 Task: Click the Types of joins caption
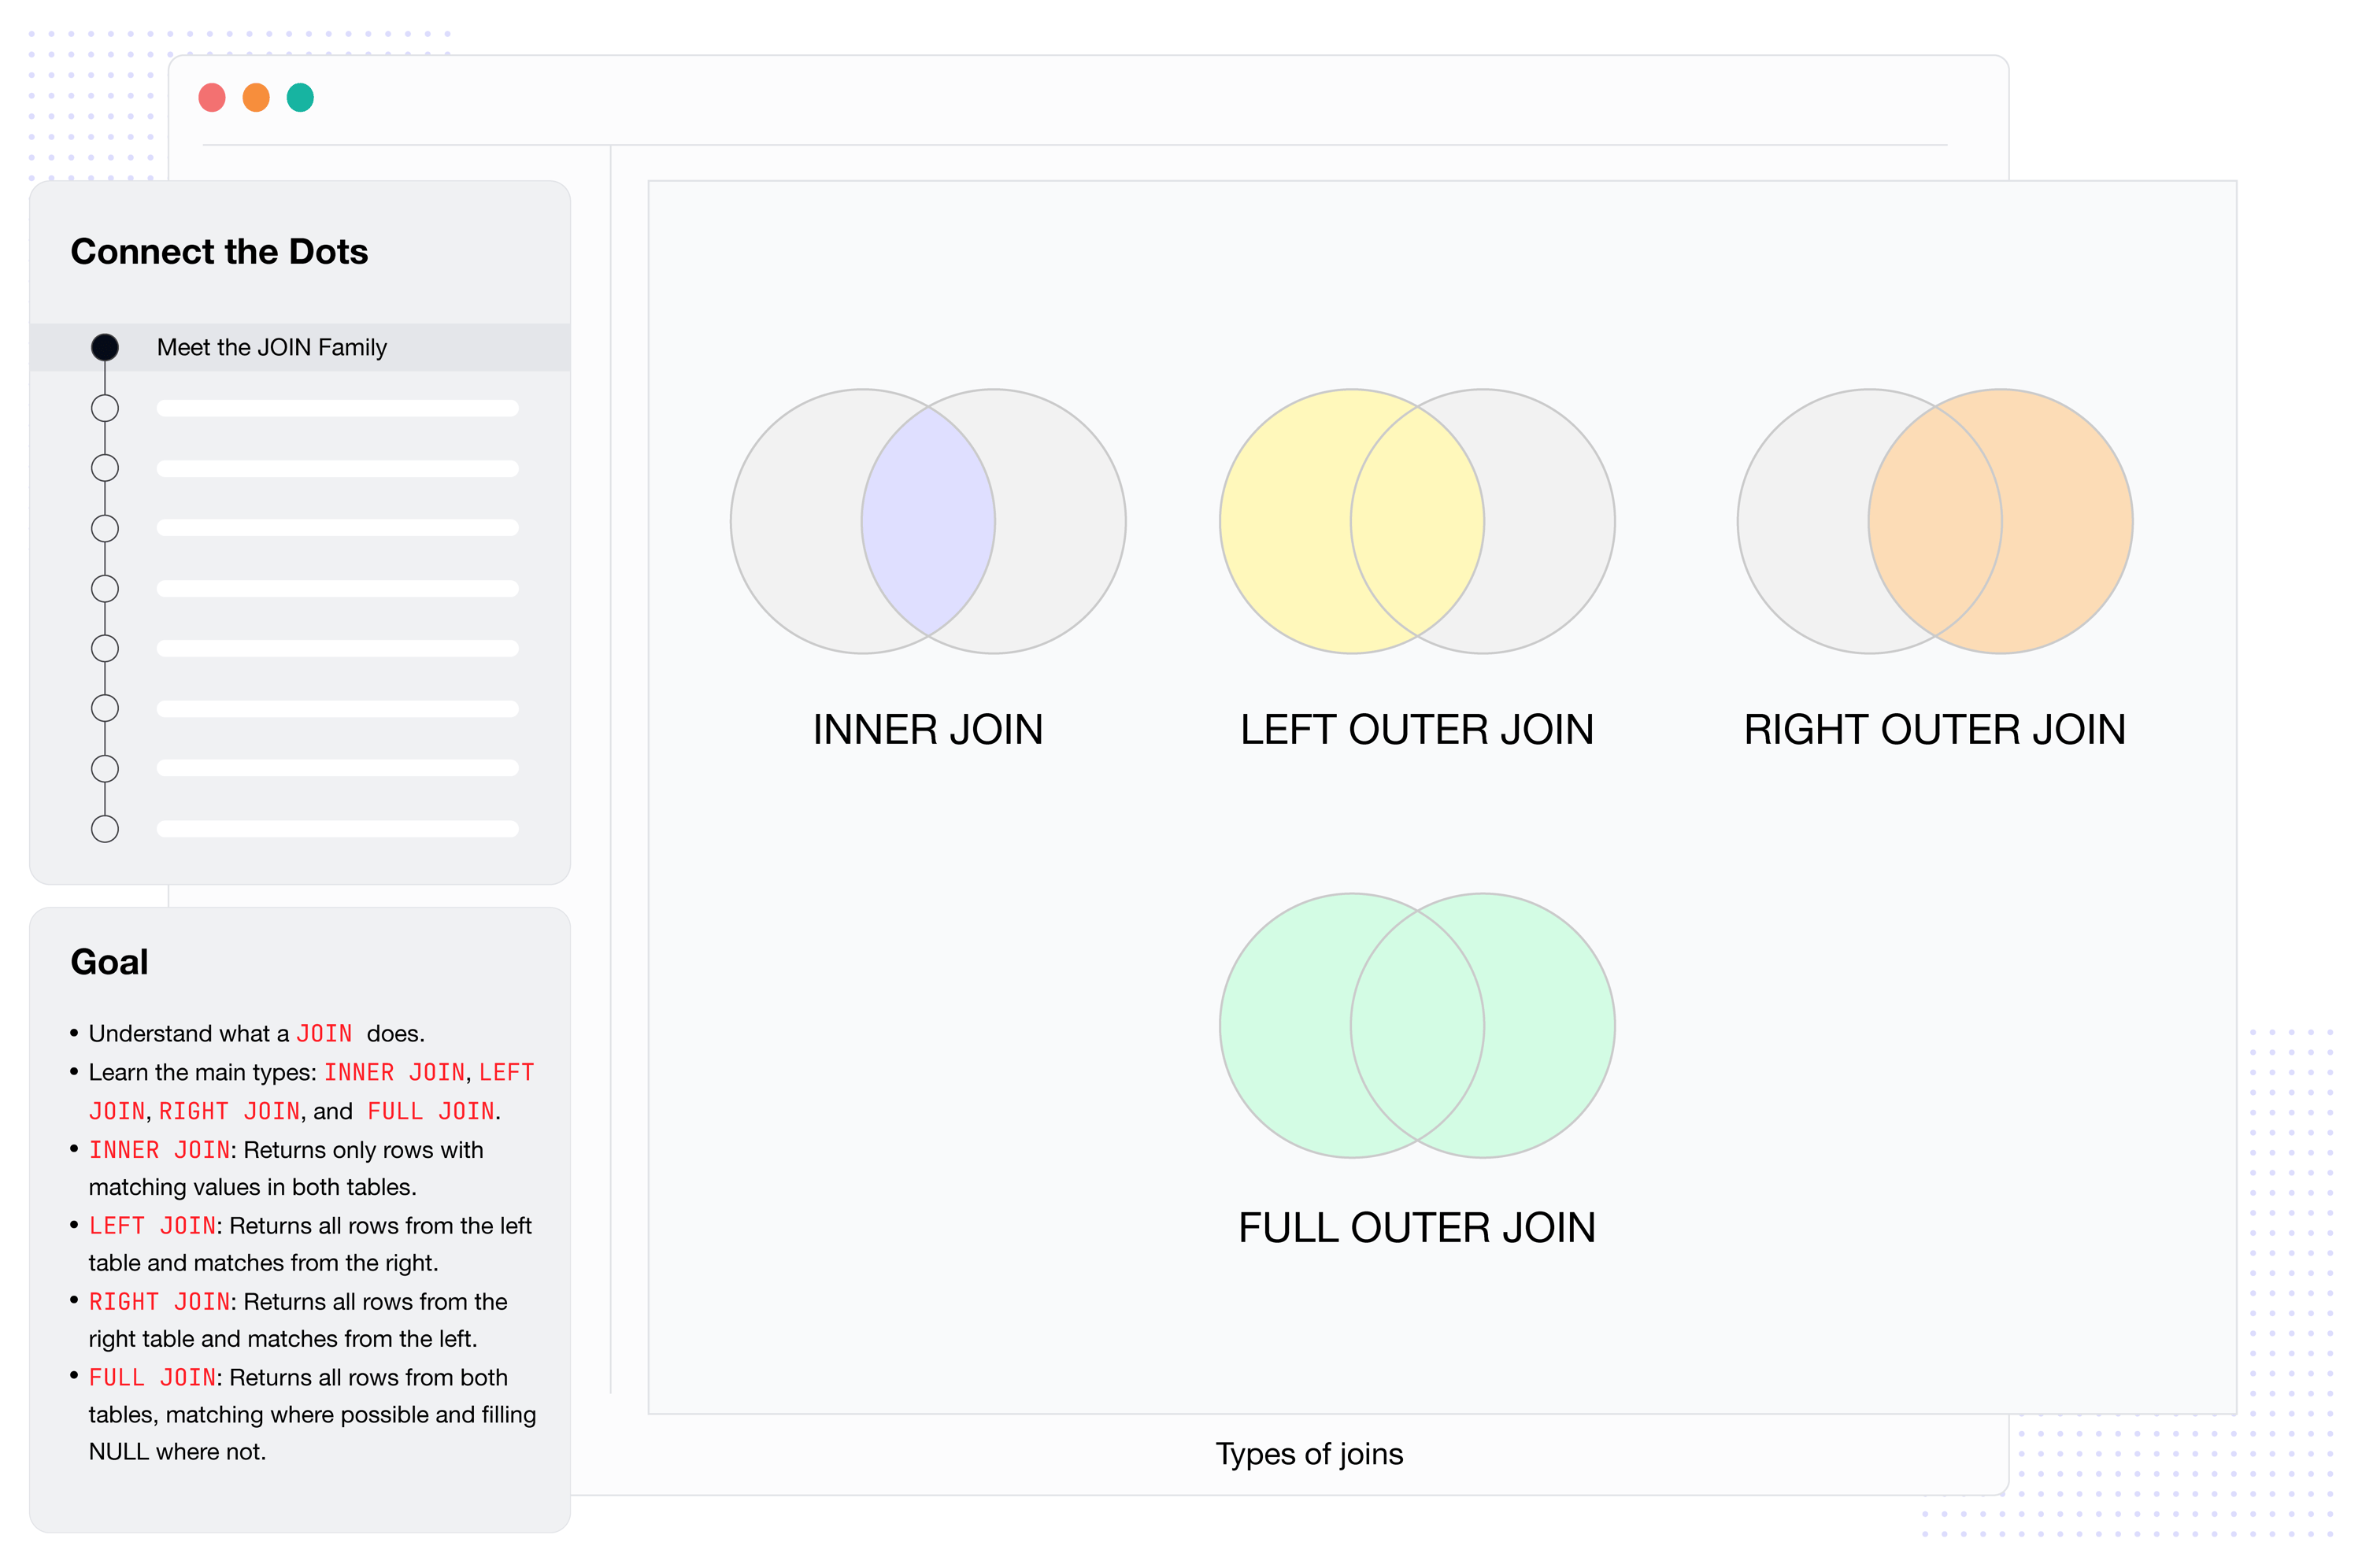[x=1309, y=1453]
